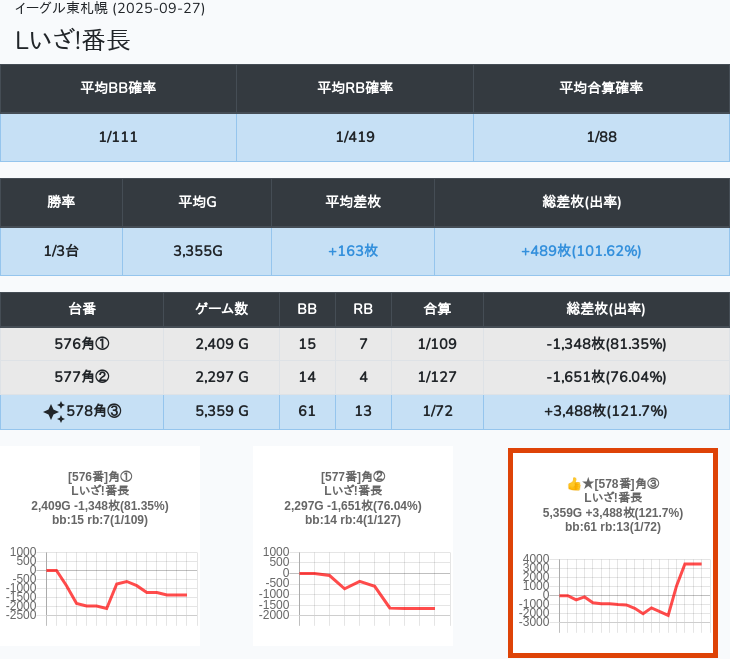Select machine 576角① in the table

82,344
